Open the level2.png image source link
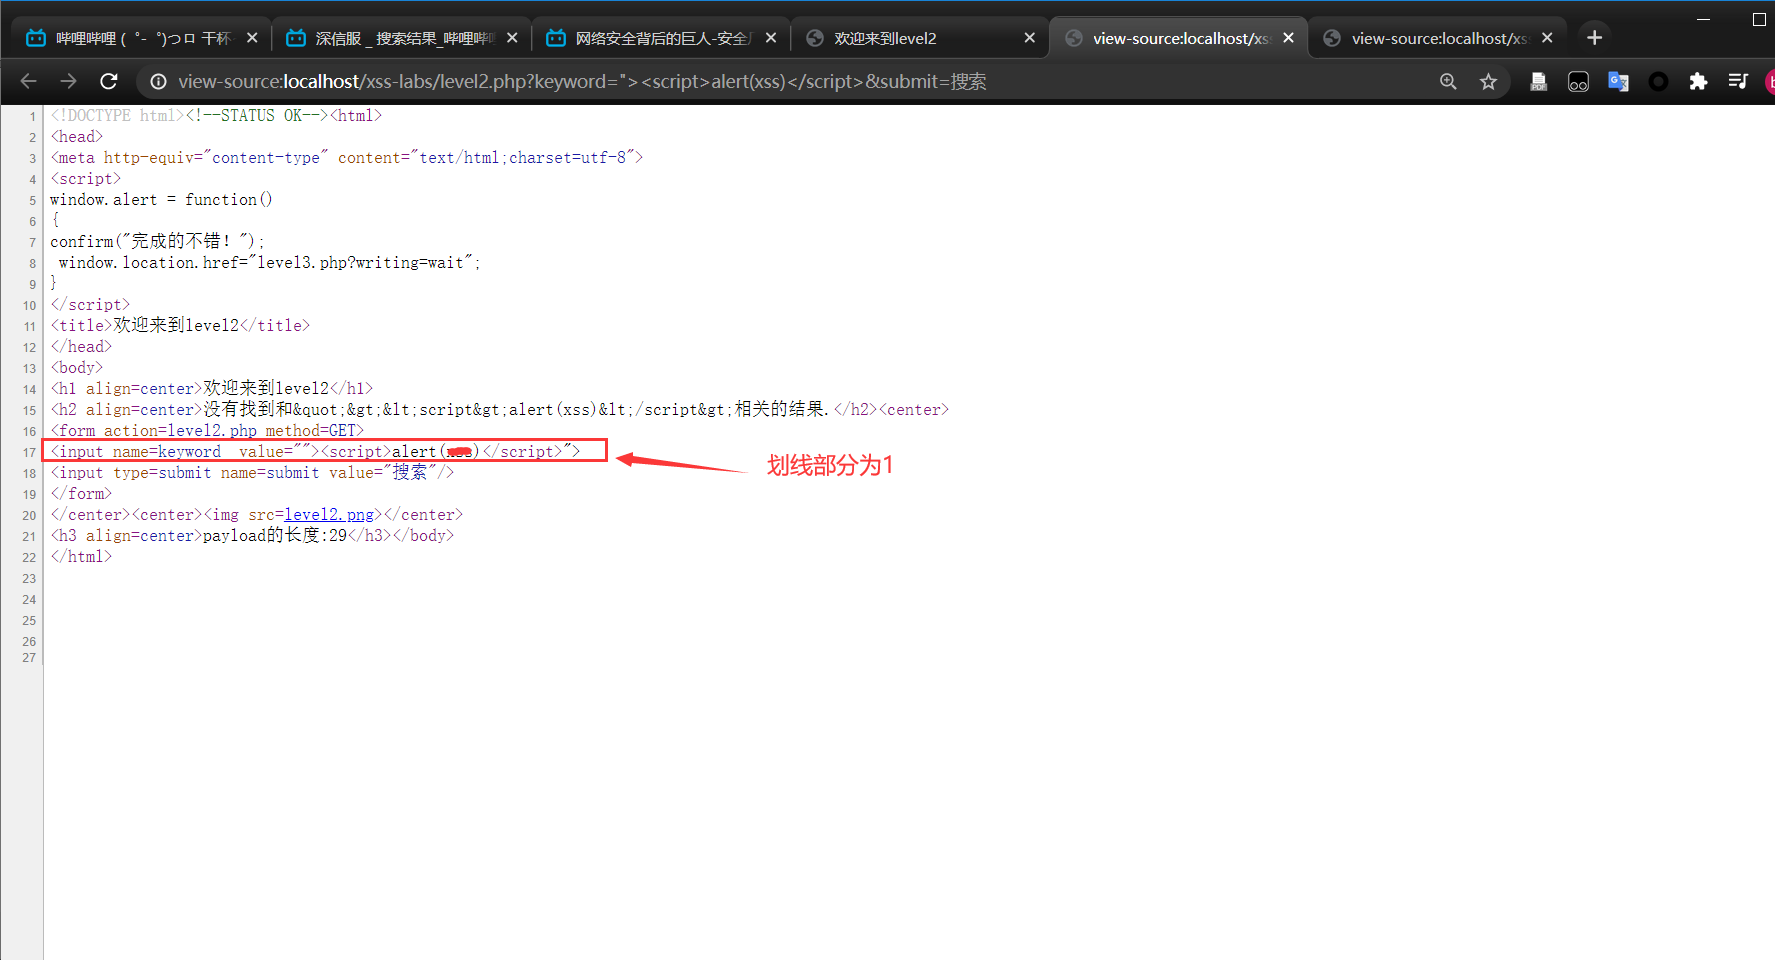The width and height of the screenshot is (1775, 960). 329,515
